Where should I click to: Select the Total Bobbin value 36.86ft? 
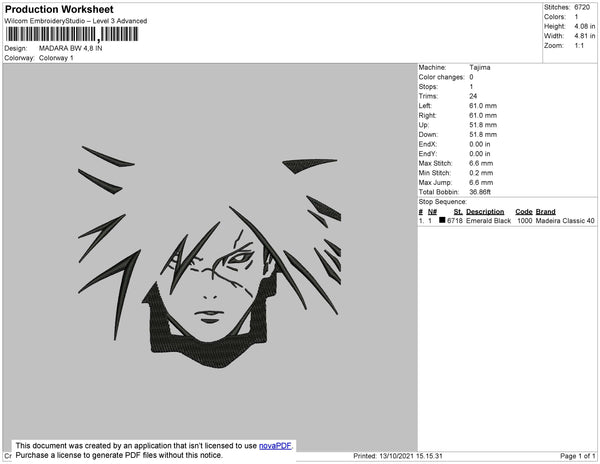(480, 192)
